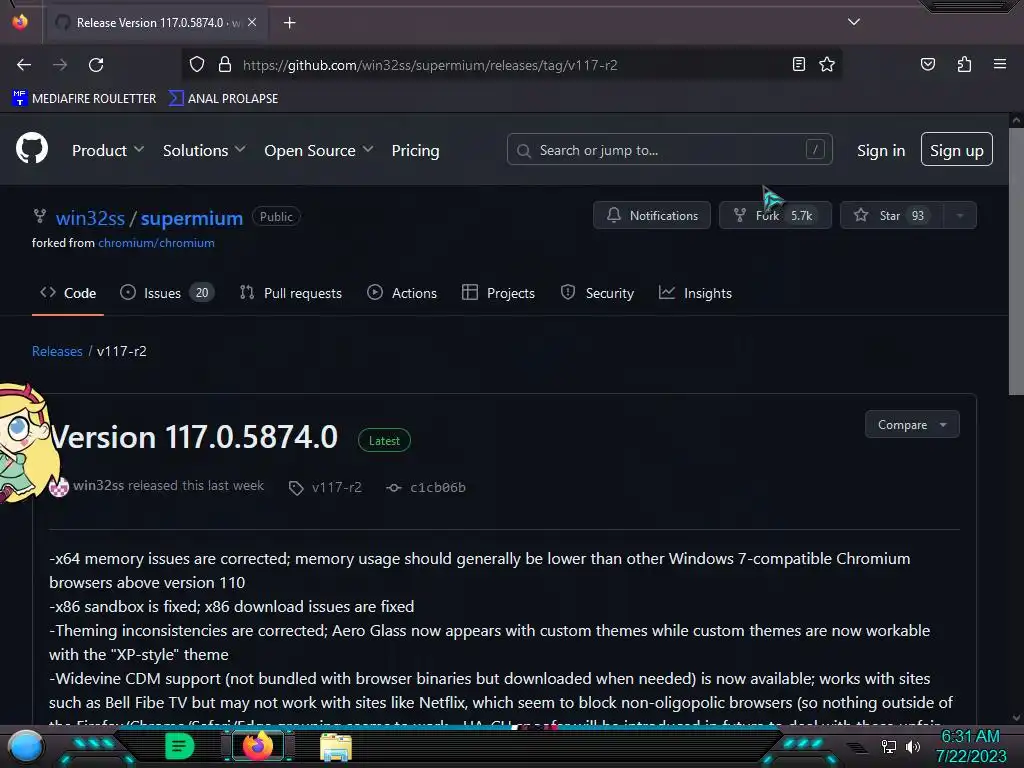
Task: Expand the Solutions menu
Action: coord(204,150)
